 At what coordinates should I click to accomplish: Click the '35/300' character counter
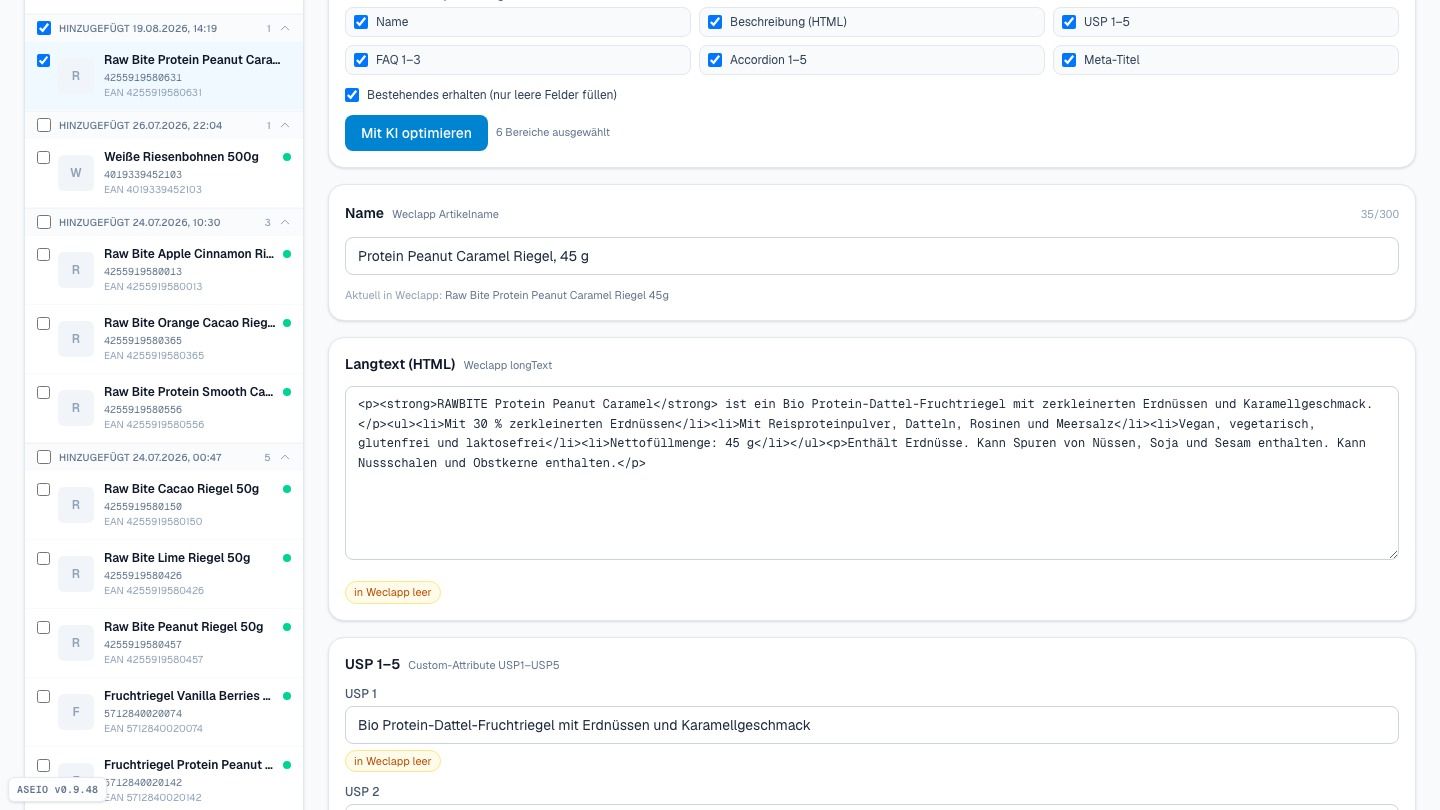coord(1379,214)
